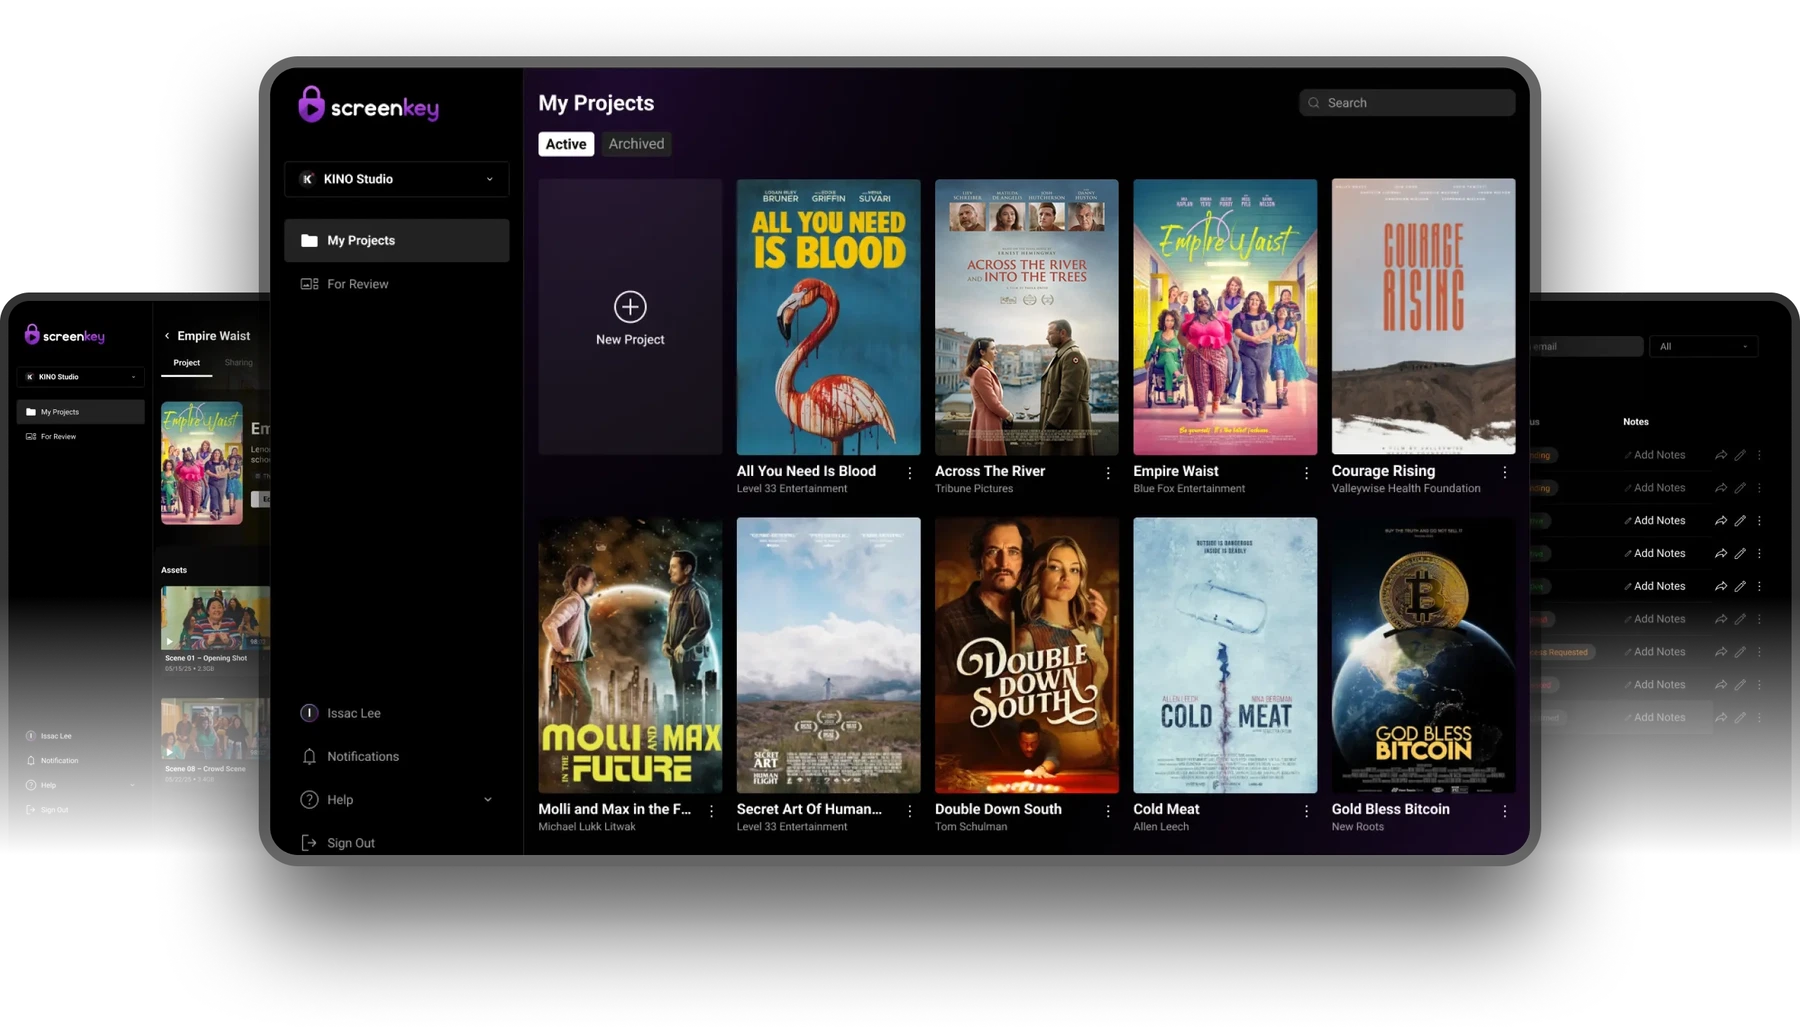Click the Notifications bell icon
The image size is (1800, 1035).
(x=309, y=757)
